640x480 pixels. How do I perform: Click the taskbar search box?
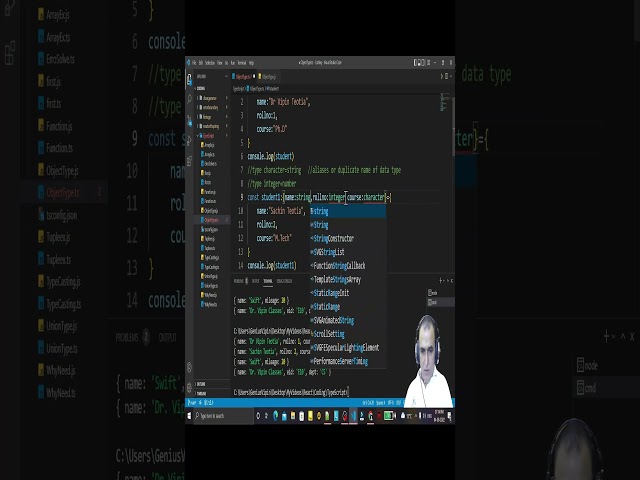223,416
